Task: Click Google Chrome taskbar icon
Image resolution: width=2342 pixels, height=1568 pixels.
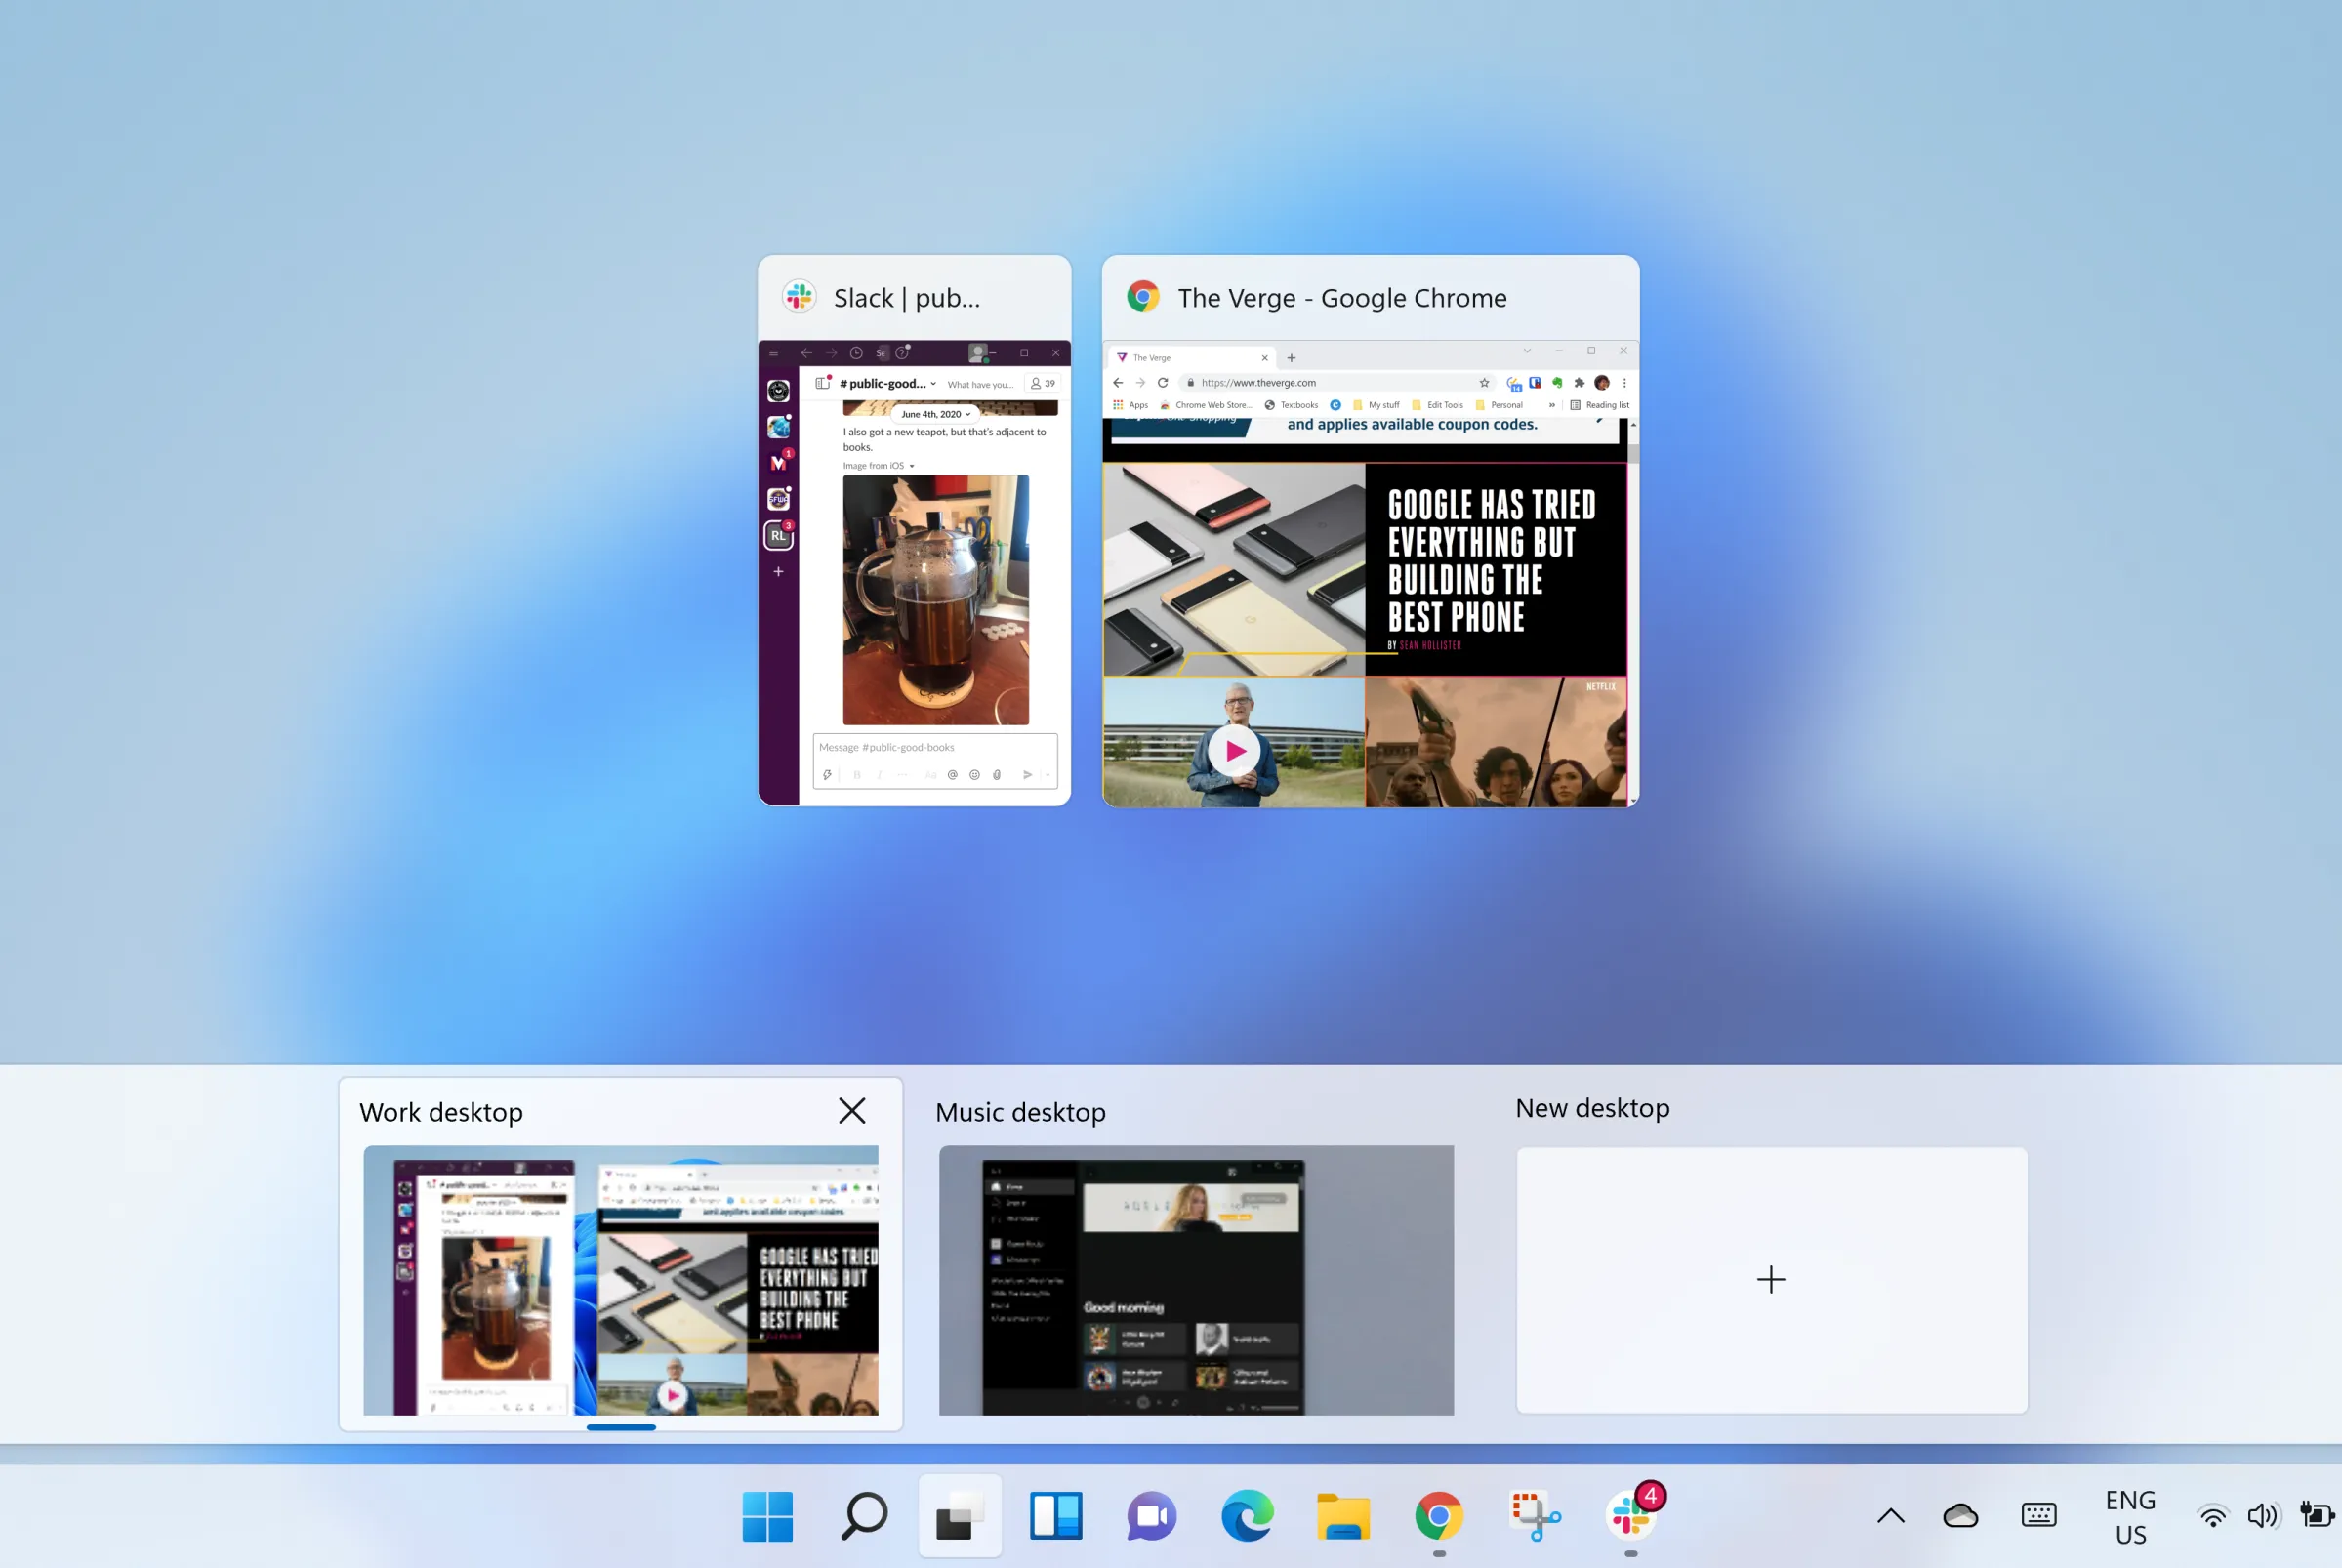Action: [x=1439, y=1516]
